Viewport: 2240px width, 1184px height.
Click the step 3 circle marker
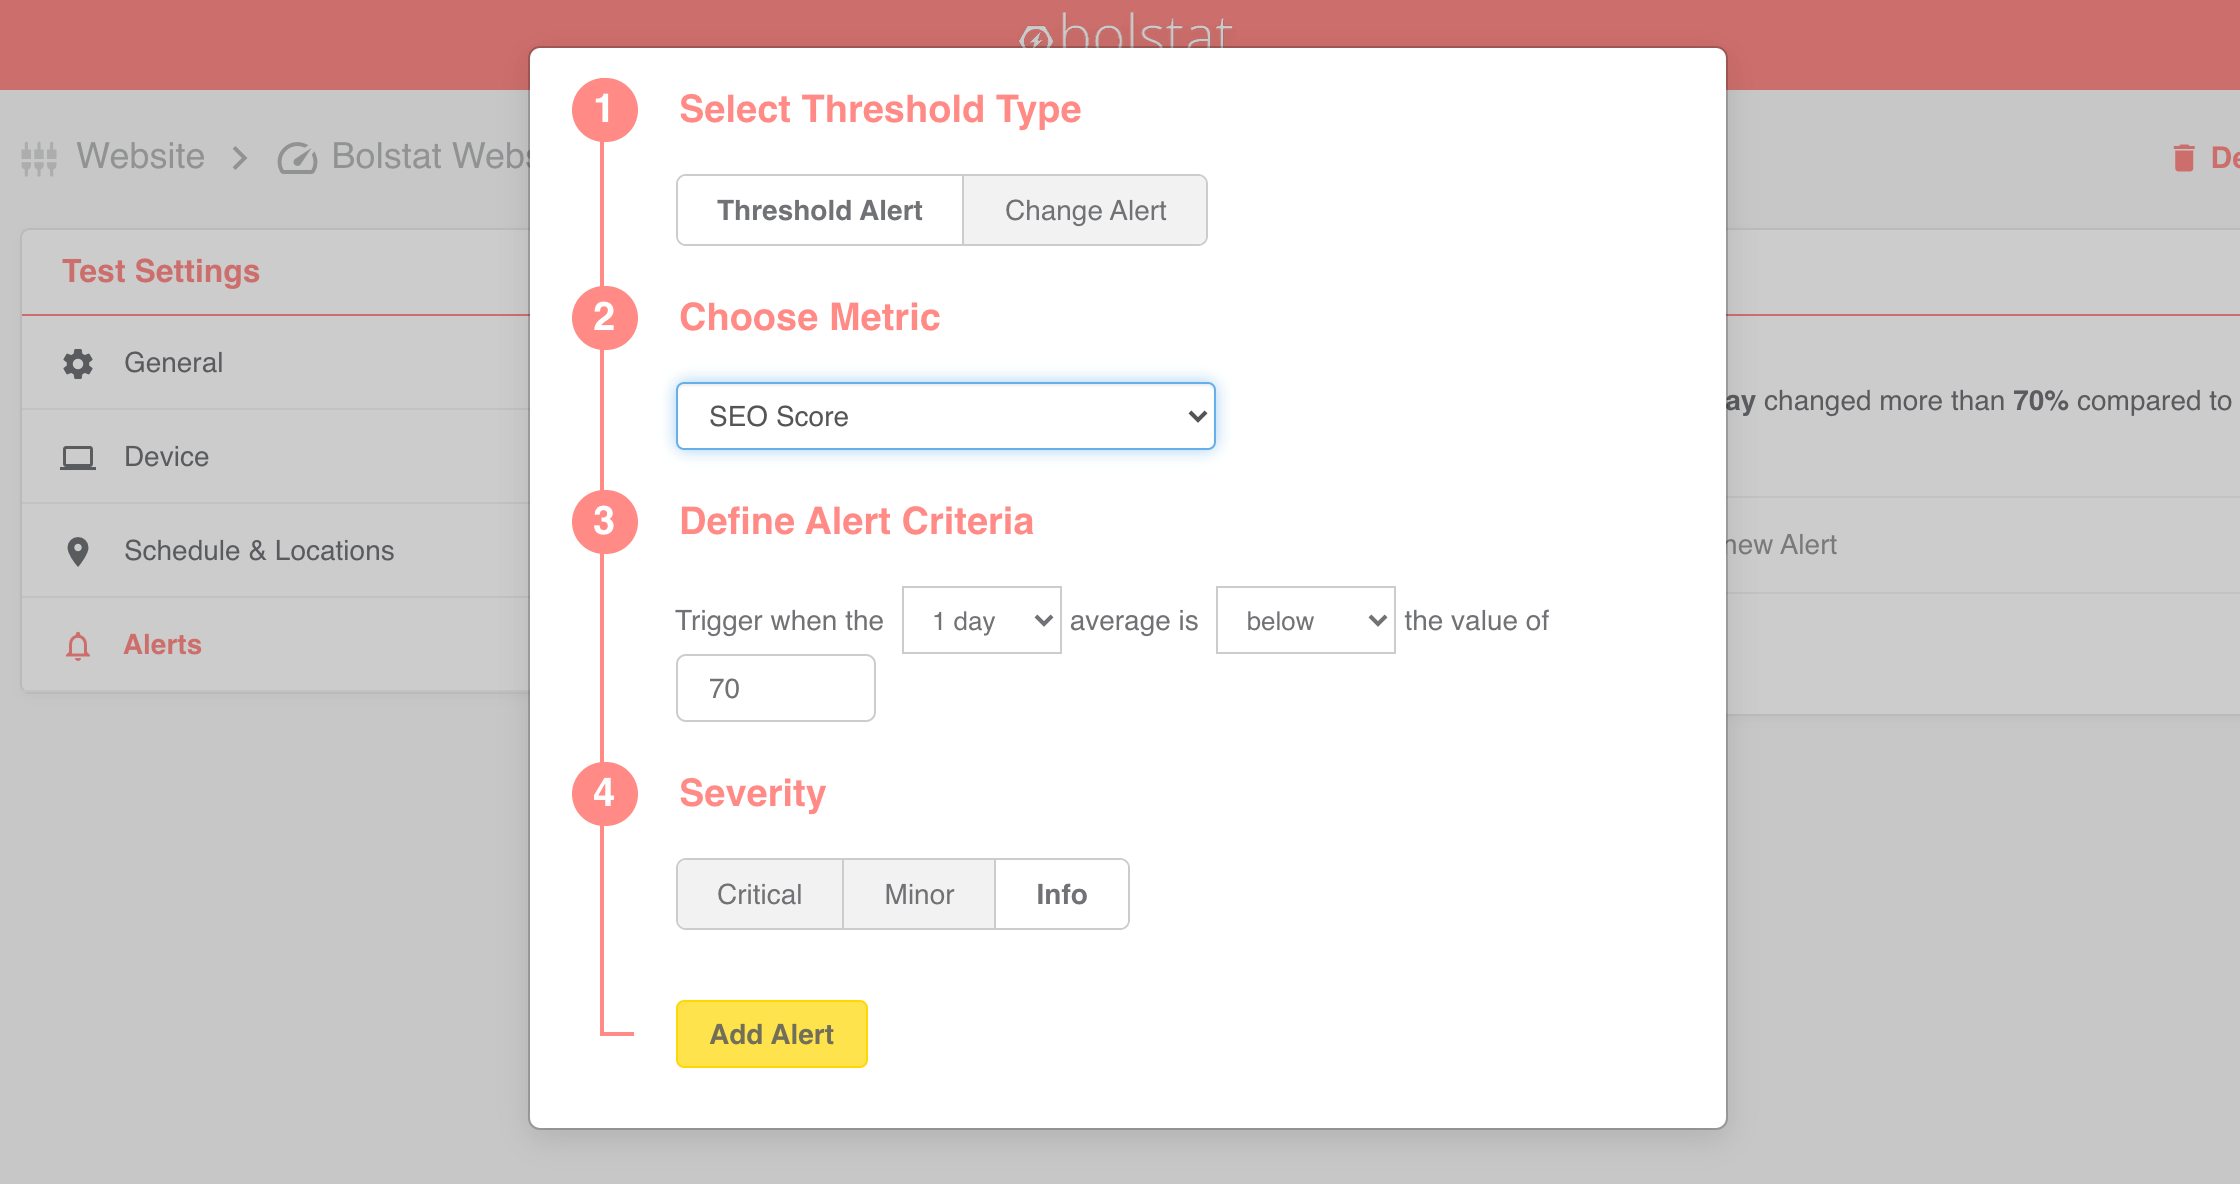coord(604,521)
